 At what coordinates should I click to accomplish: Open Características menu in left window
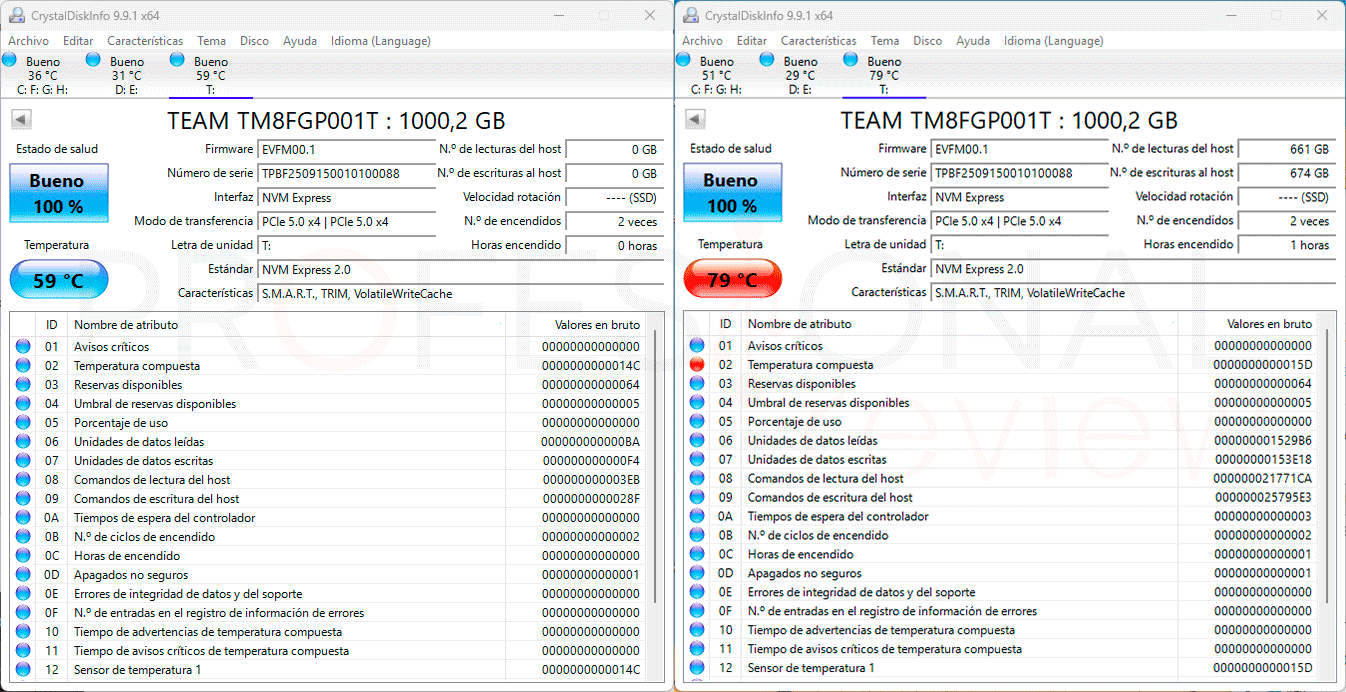pyautogui.click(x=145, y=41)
